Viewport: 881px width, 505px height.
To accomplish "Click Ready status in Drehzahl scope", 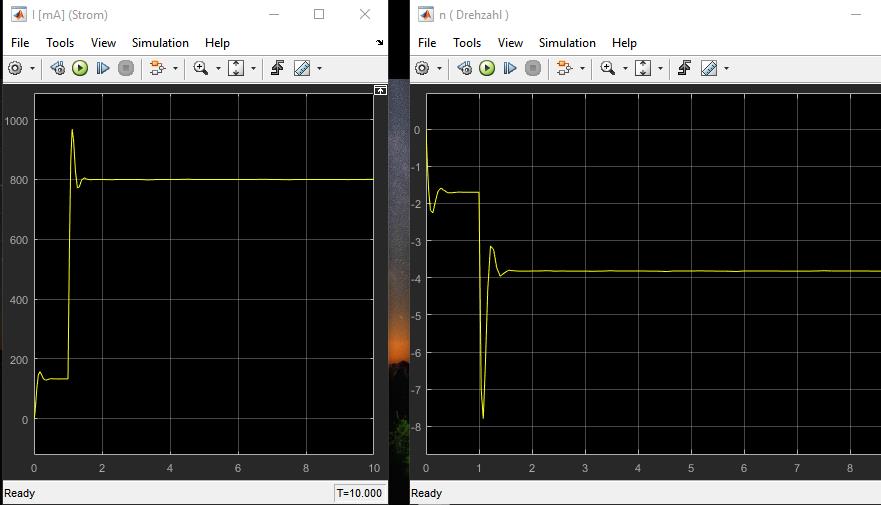I will point(426,493).
